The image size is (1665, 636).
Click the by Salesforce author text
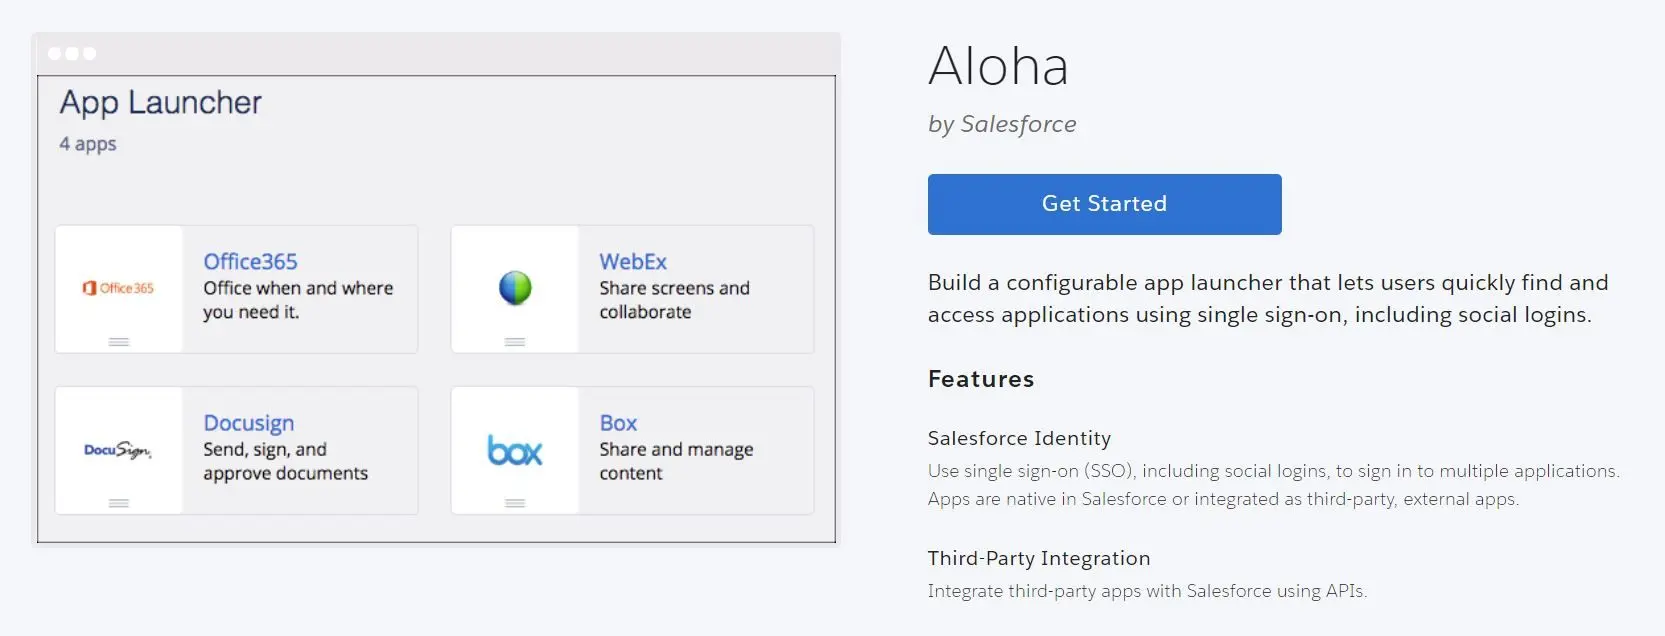point(1002,124)
